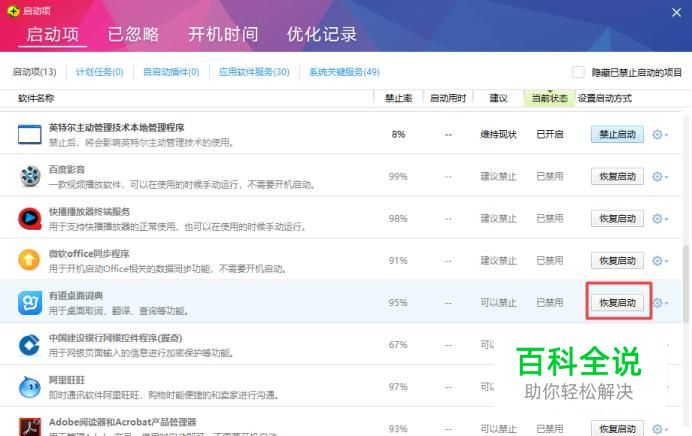
Task: Open gear settings for 微软office同步程序 row
Action: 659,261
